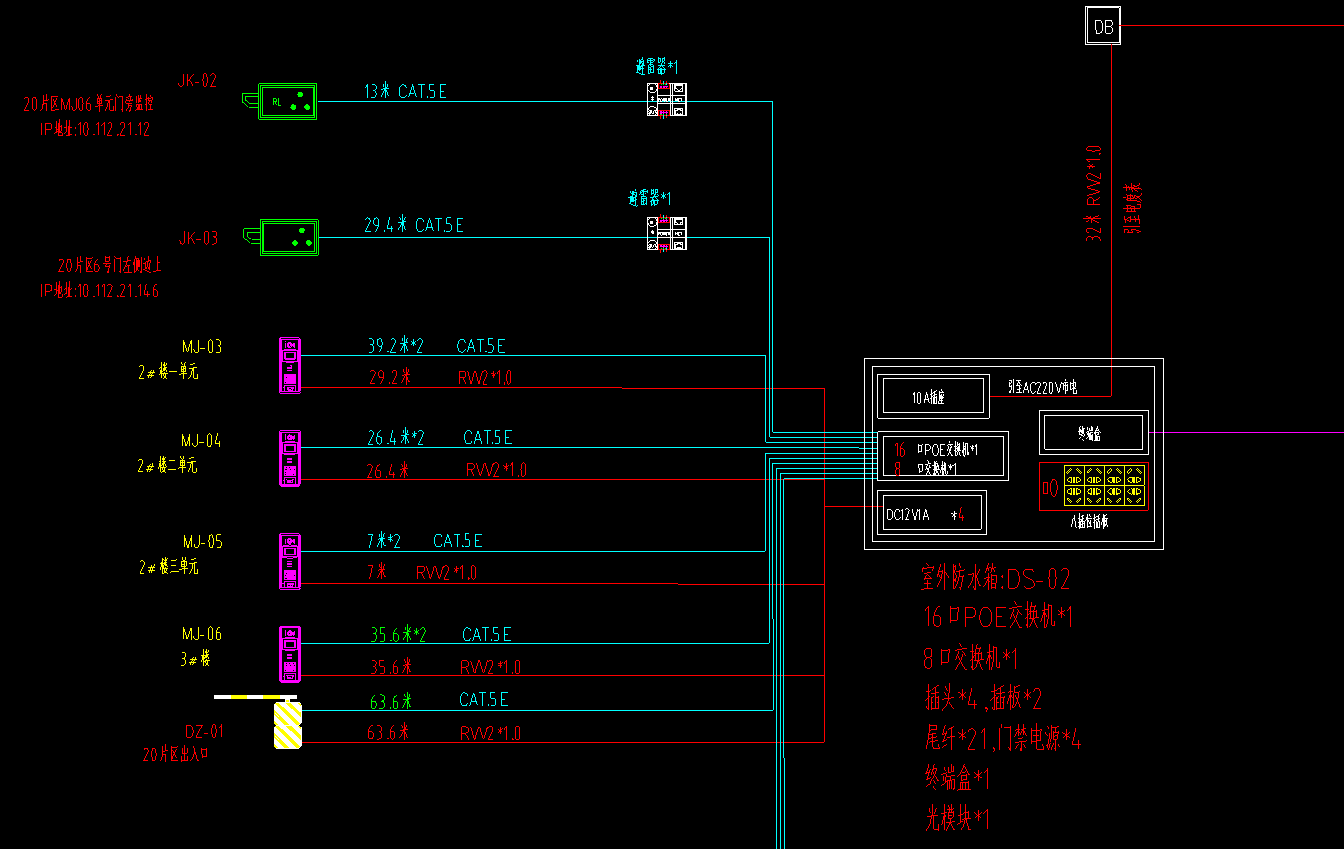Image resolution: width=1344 pixels, height=849 pixels.
Task: Select the 光模块*1 text line
Action: (x=956, y=819)
